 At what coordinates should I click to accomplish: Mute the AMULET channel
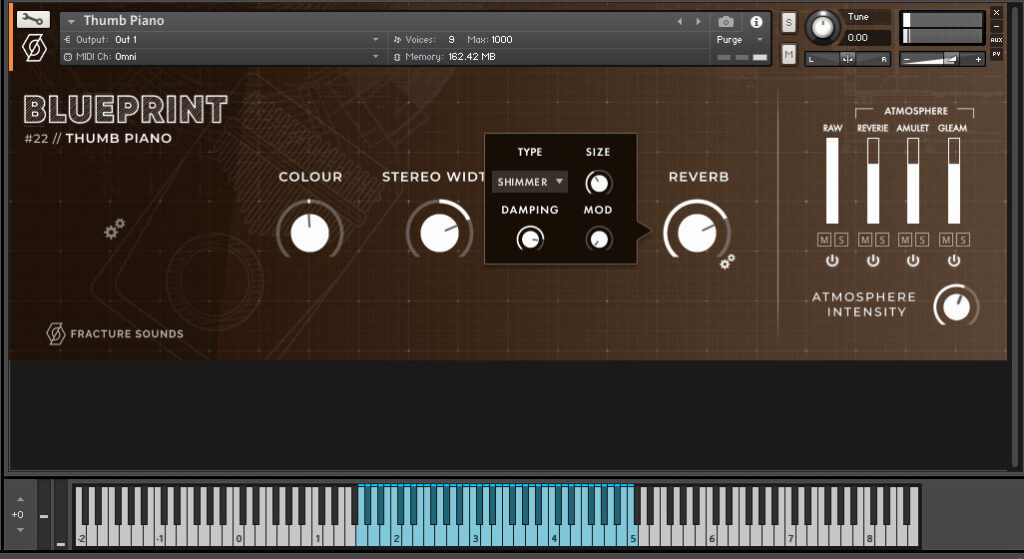905,240
